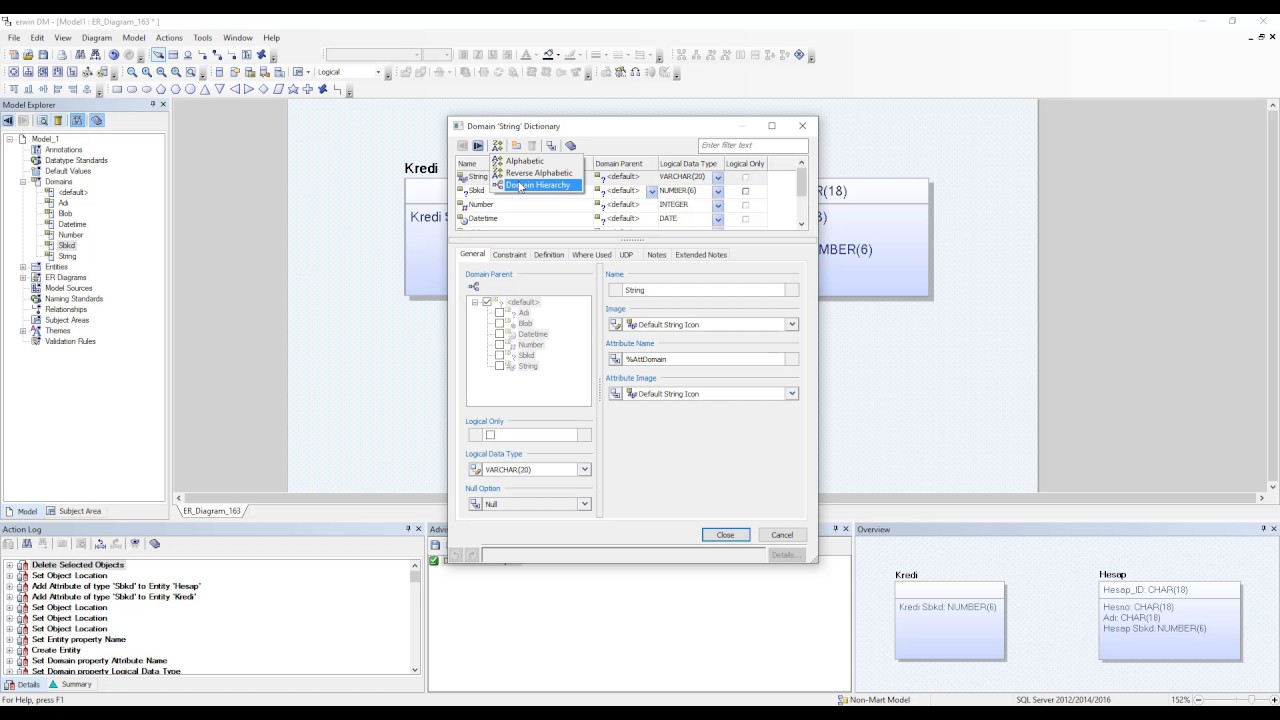Click the Enter filter text field
The image size is (1280, 720).
(753, 146)
